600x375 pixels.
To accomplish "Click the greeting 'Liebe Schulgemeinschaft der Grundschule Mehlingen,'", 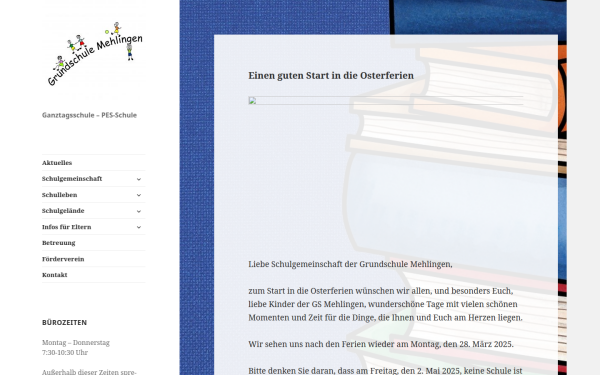I will click(350, 264).
